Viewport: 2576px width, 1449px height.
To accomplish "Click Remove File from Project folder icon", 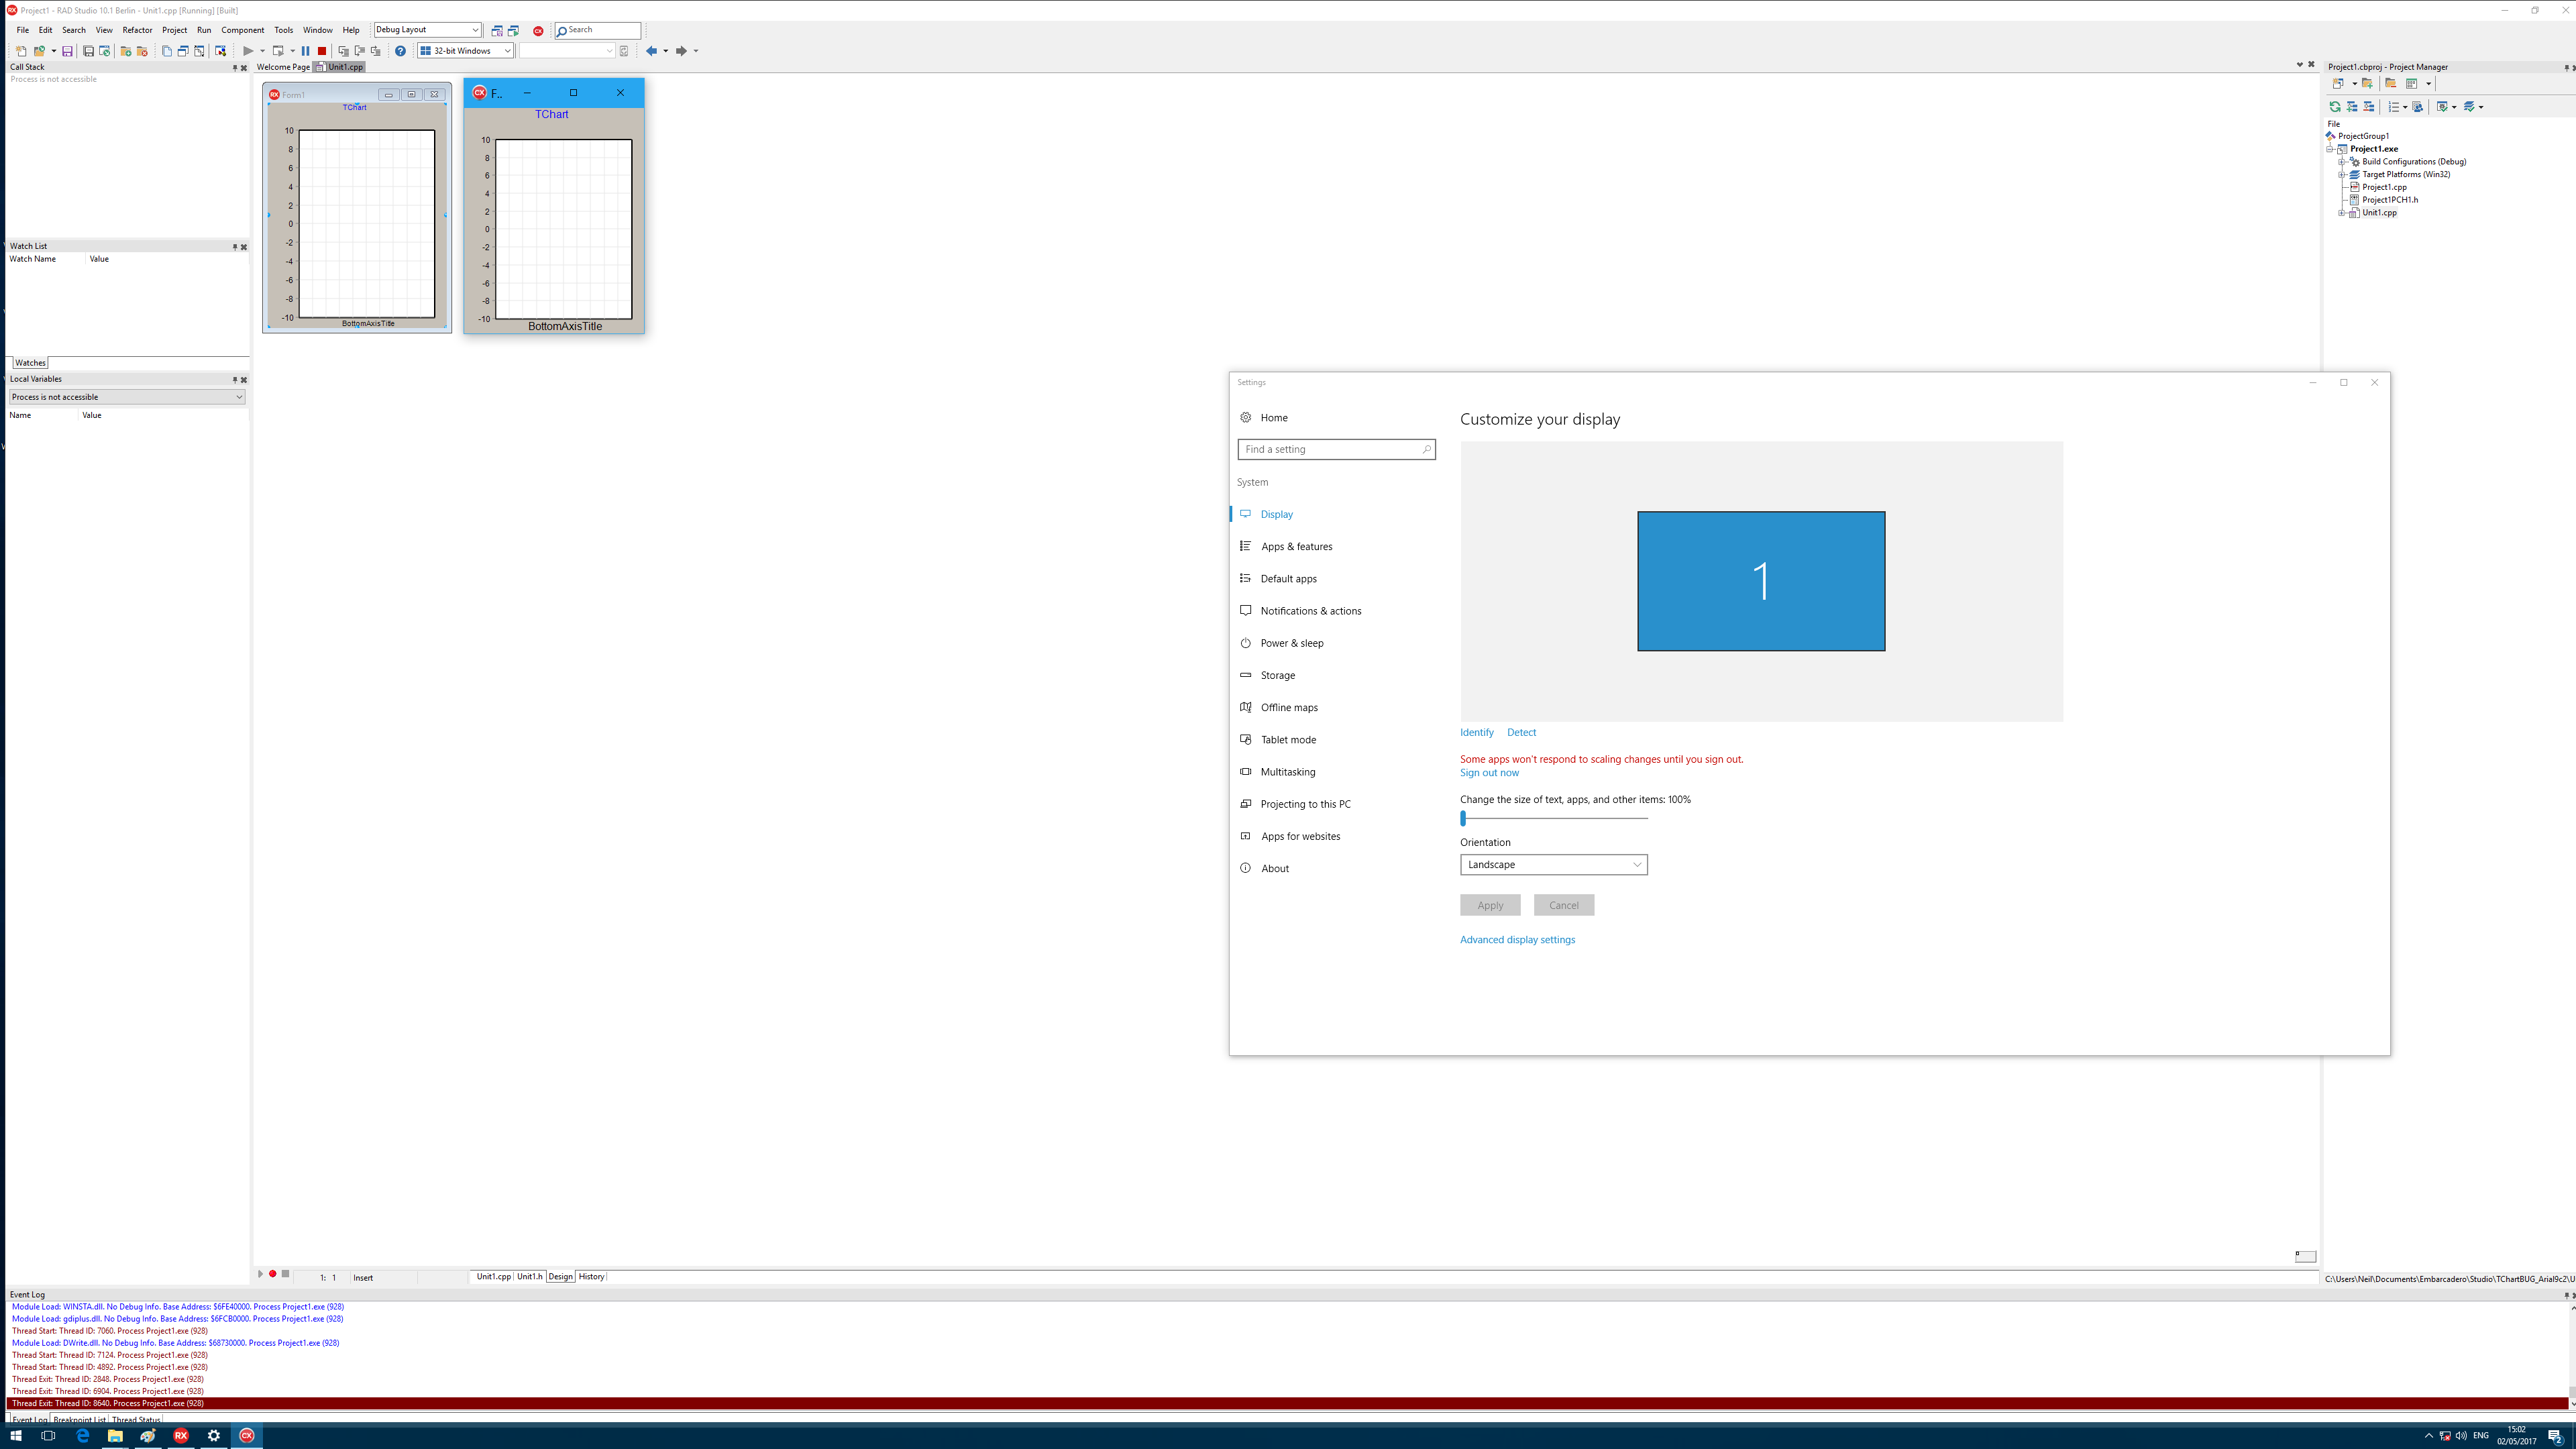I will pos(142,51).
